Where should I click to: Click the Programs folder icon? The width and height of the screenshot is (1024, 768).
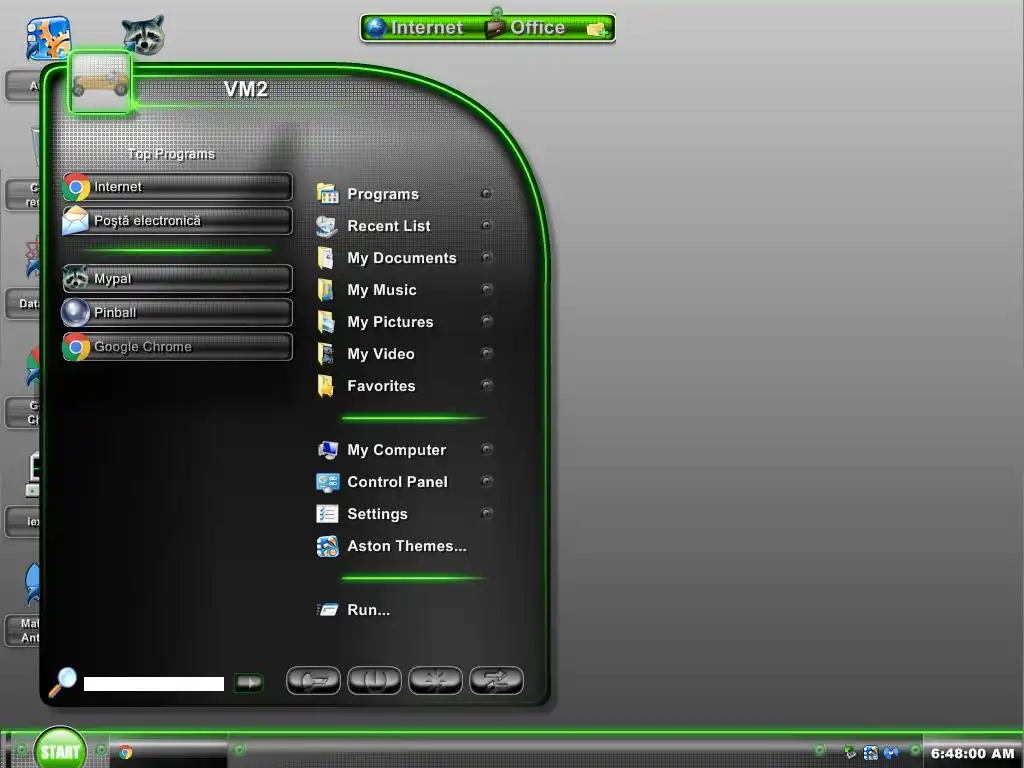pos(327,194)
